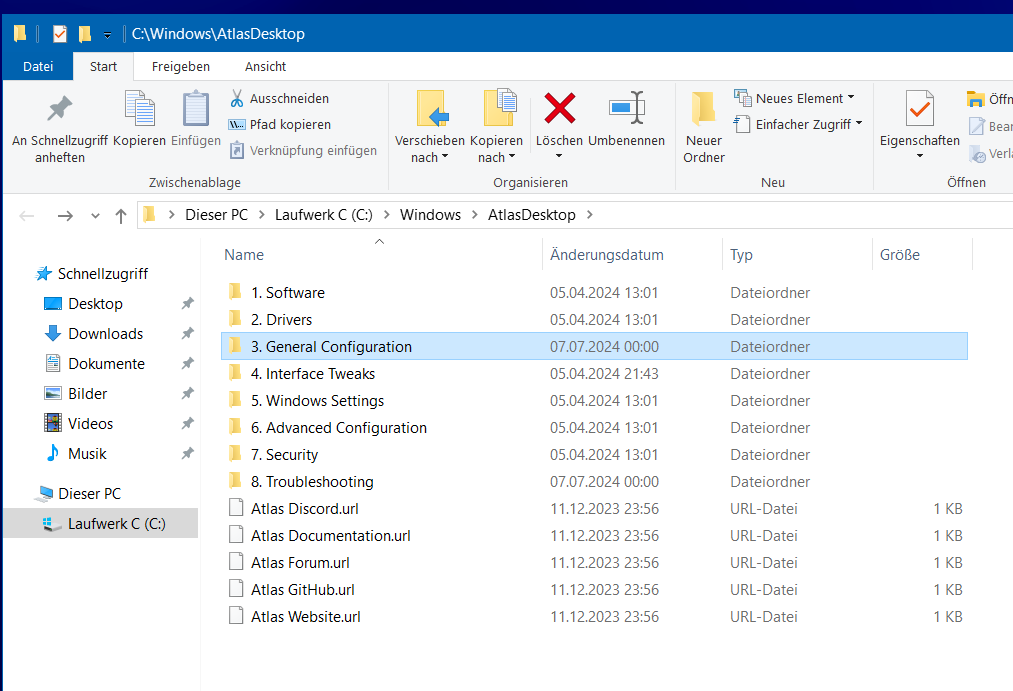Open the Datei menu tab
1013x691 pixels.
point(38,67)
